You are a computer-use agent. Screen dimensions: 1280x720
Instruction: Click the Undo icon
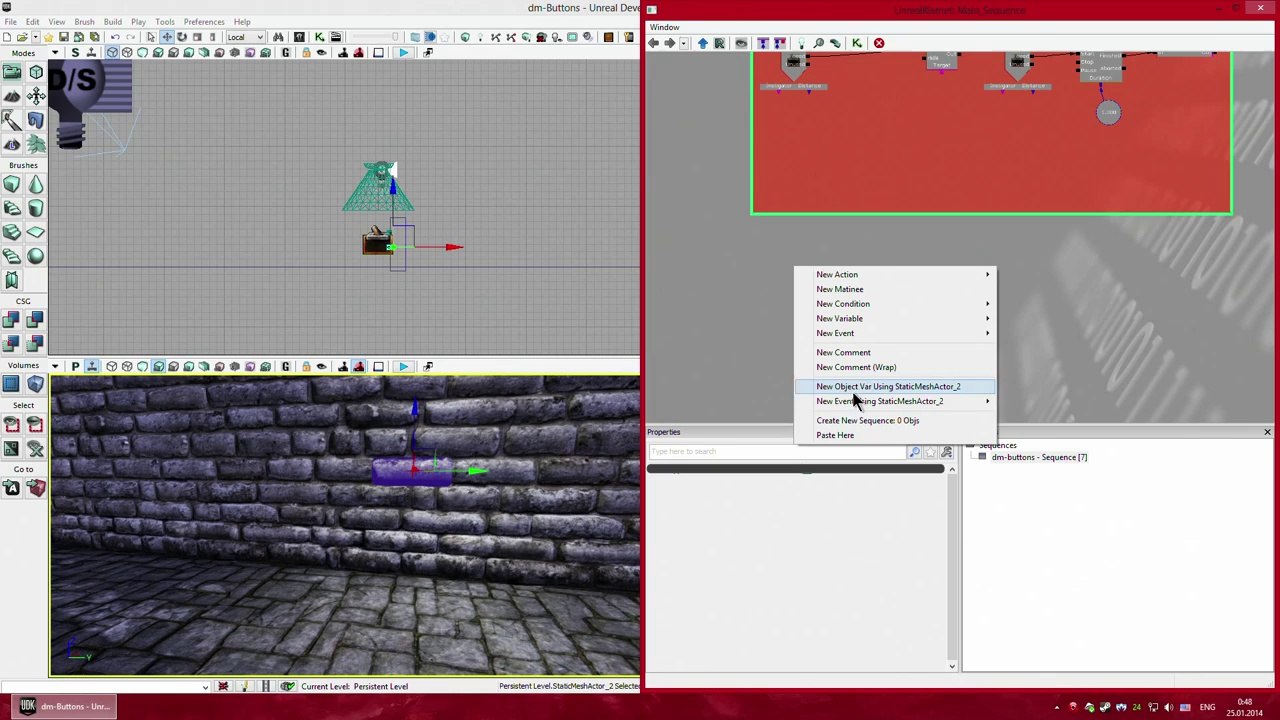(115, 37)
